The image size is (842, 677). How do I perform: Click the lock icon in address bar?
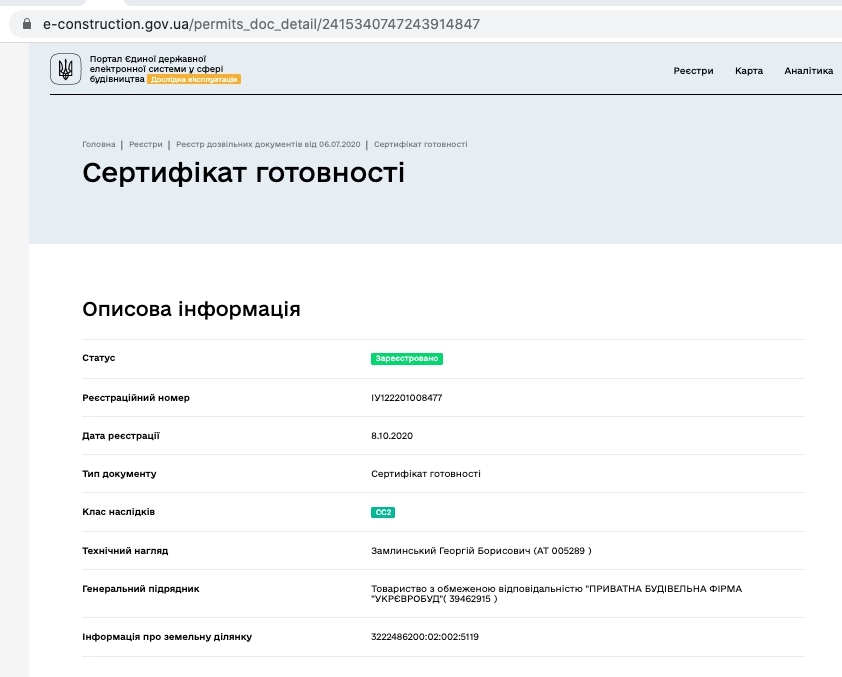(x=27, y=24)
